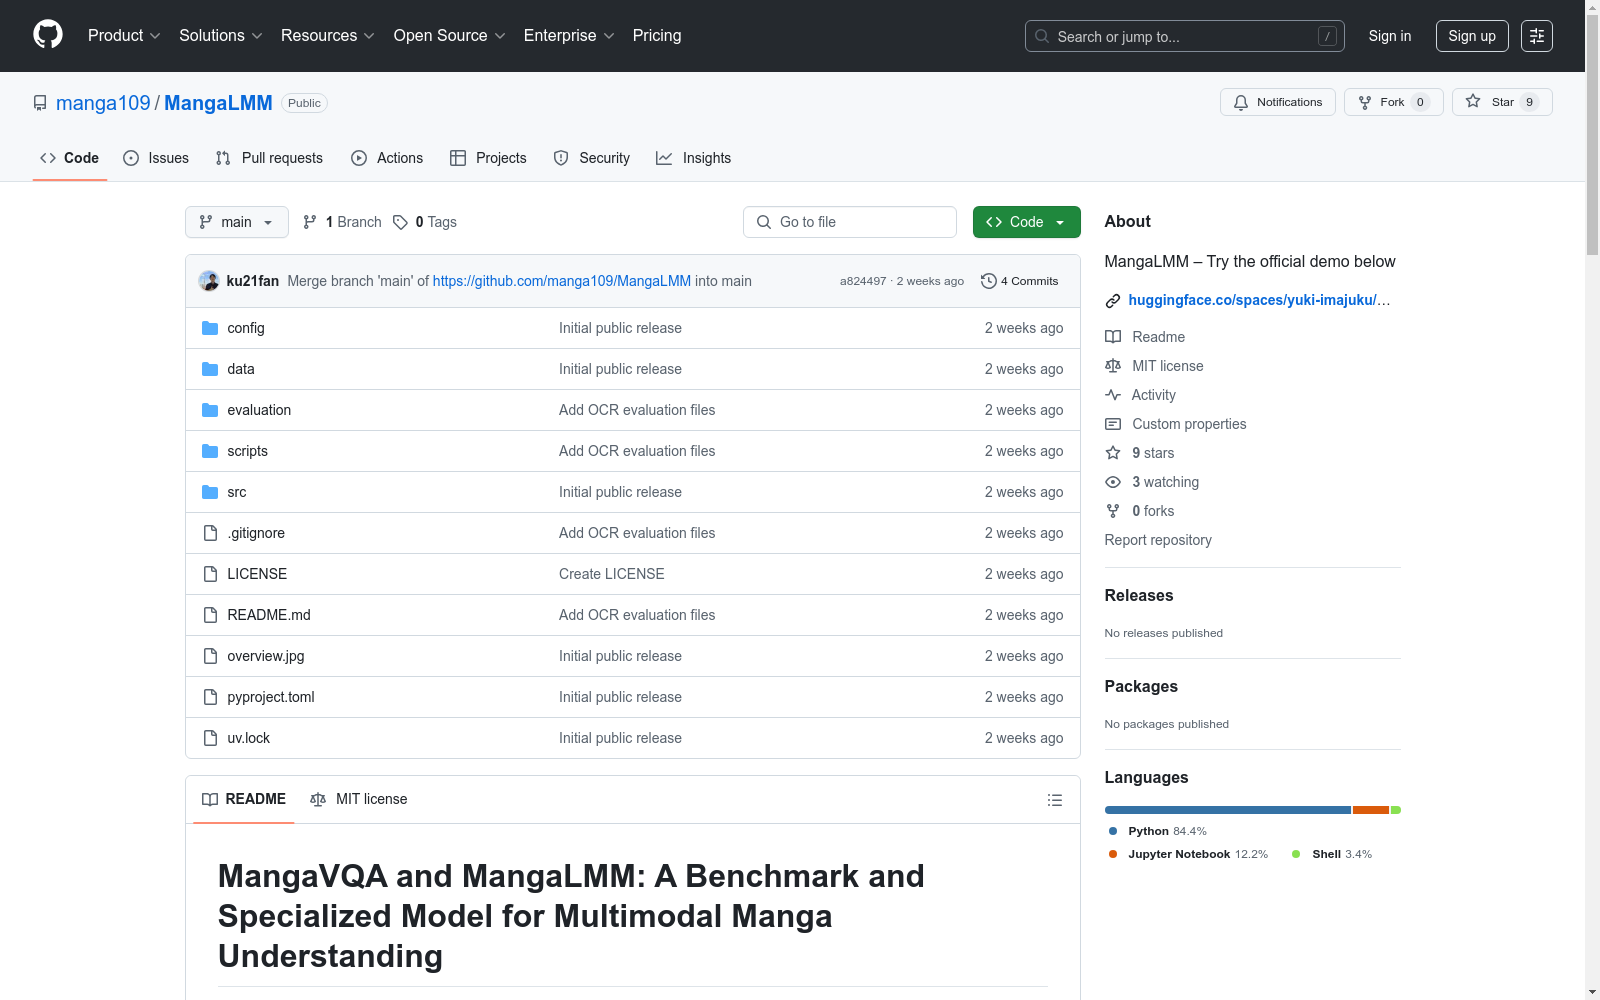Click the search magnifier icon in header
The height and width of the screenshot is (1000, 1600).
click(1042, 36)
